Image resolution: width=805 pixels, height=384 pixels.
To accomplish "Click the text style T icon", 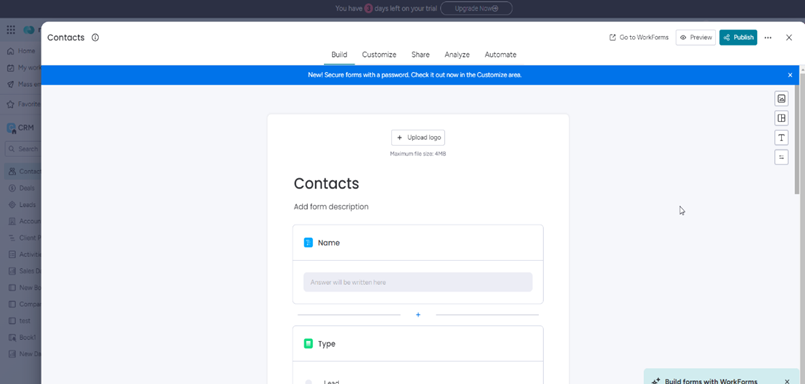I will (781, 138).
